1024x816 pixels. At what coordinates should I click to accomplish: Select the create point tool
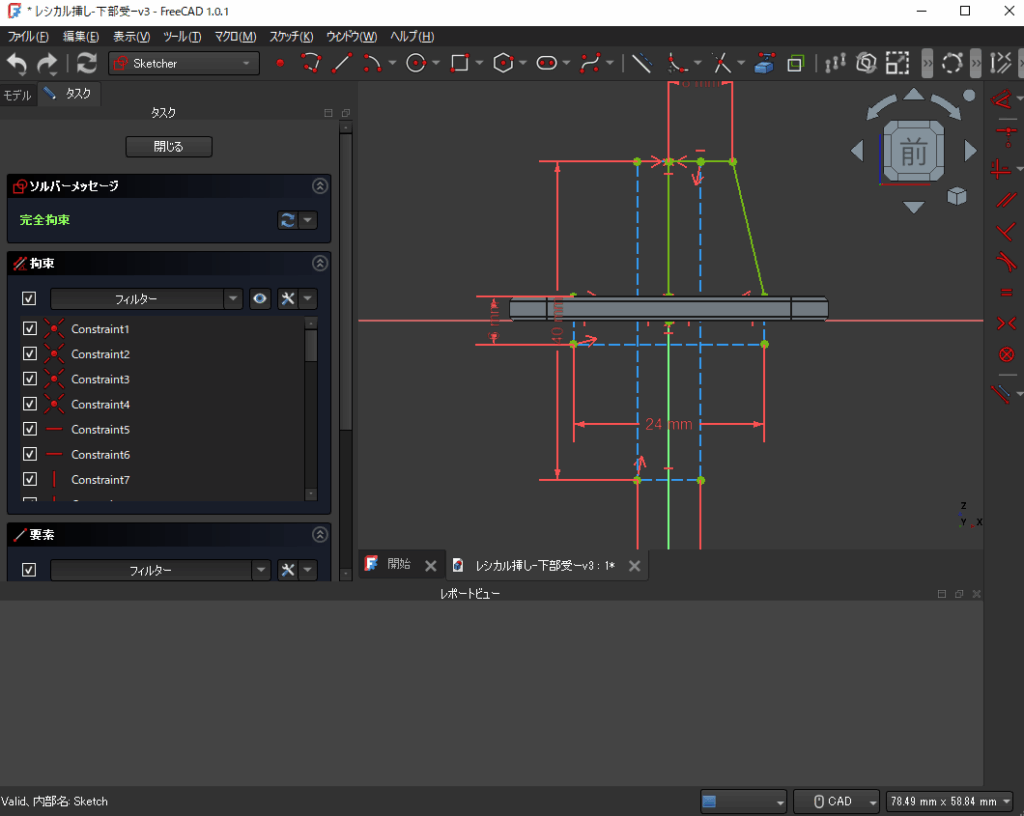pos(280,63)
